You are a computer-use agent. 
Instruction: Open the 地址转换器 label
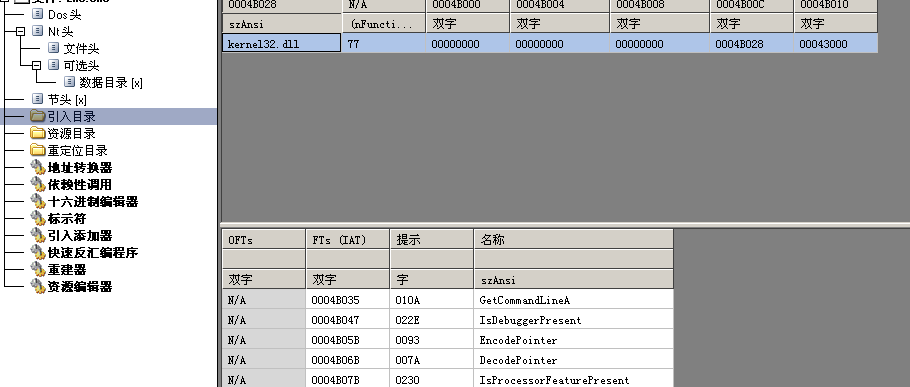pyautogui.click(x=80, y=168)
